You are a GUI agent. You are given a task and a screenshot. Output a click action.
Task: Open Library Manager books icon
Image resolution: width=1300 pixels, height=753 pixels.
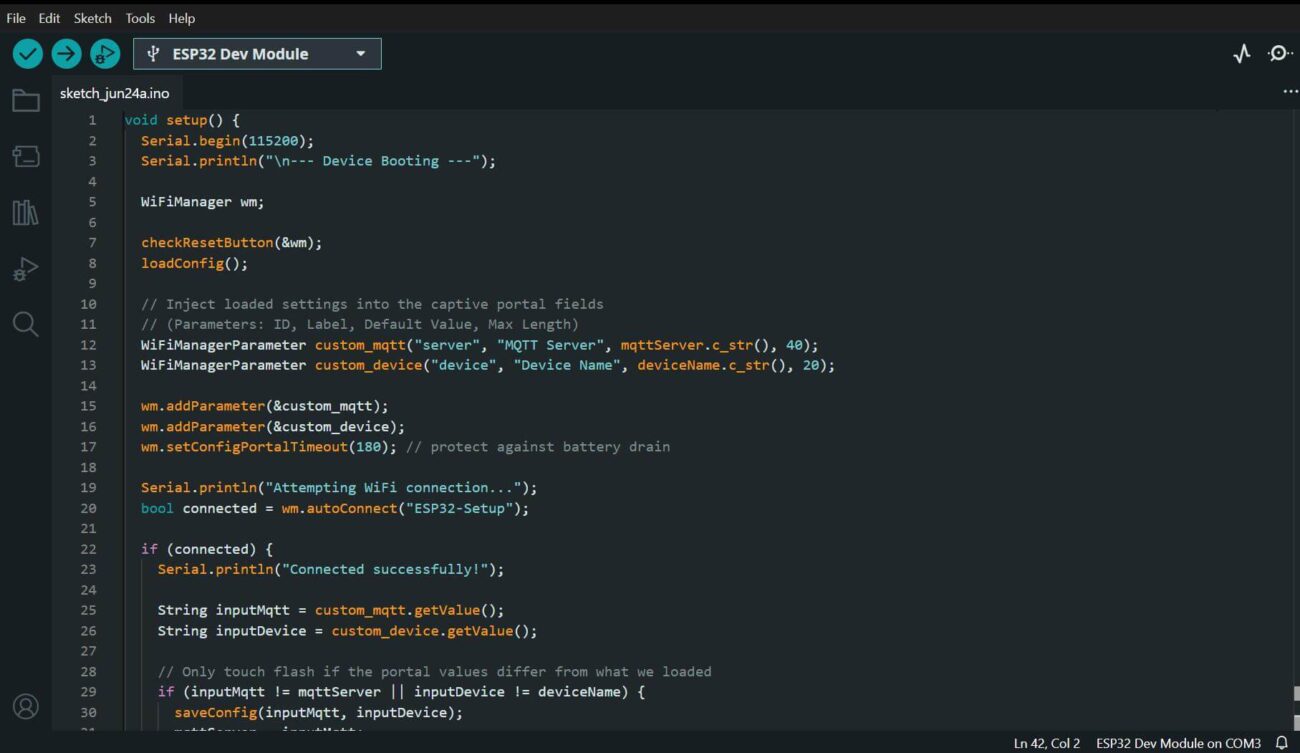[26, 212]
